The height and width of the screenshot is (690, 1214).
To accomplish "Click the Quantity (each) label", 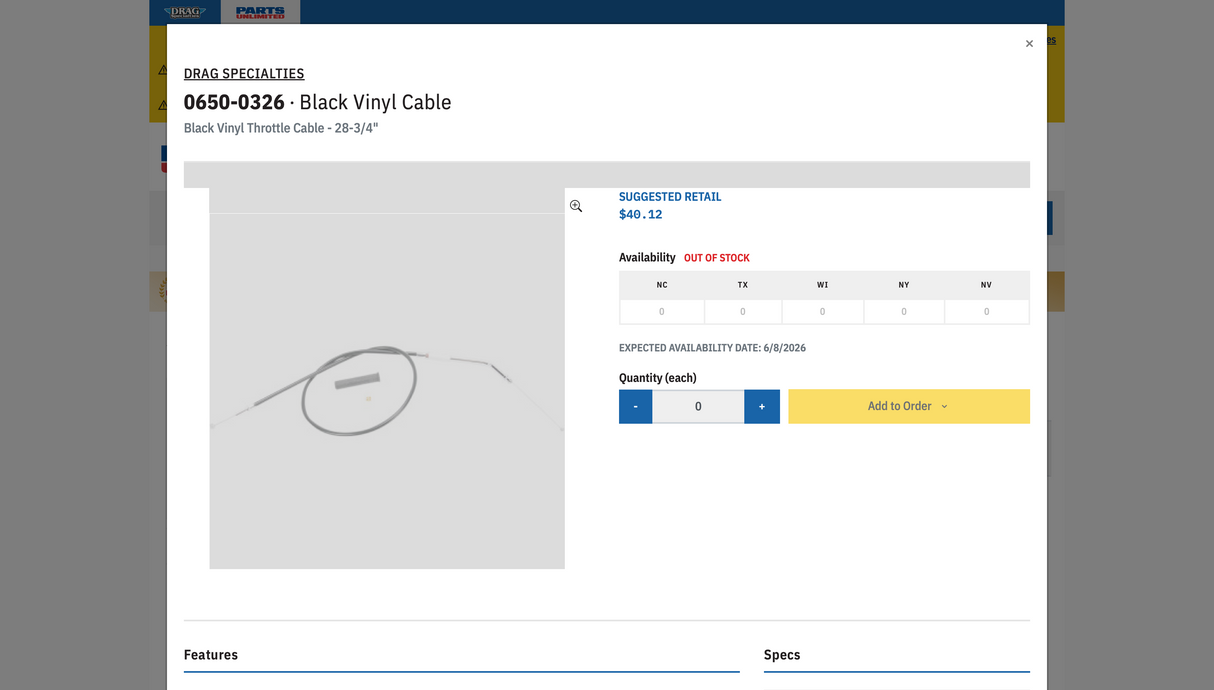I will [x=658, y=378].
